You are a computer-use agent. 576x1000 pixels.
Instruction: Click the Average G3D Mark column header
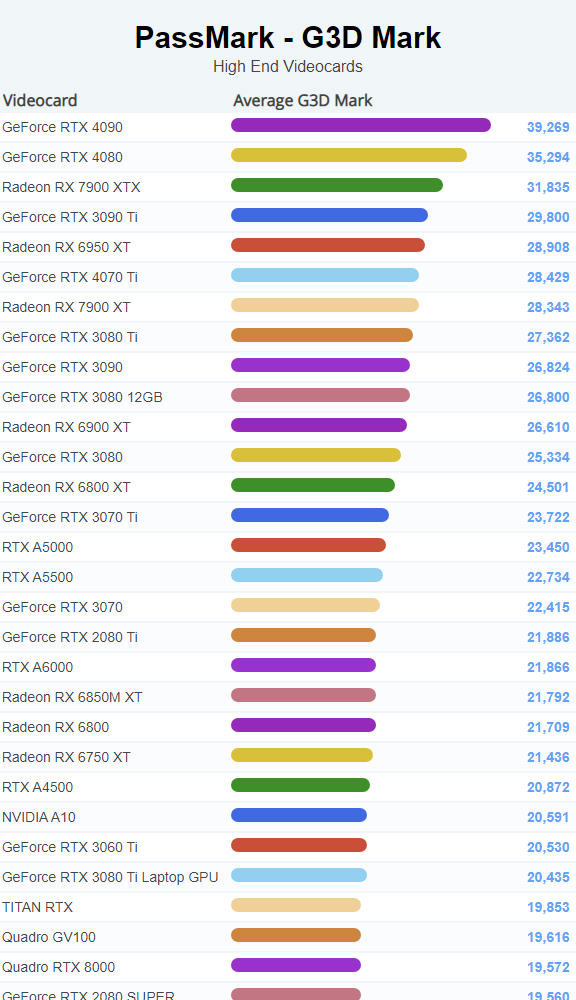tap(302, 100)
